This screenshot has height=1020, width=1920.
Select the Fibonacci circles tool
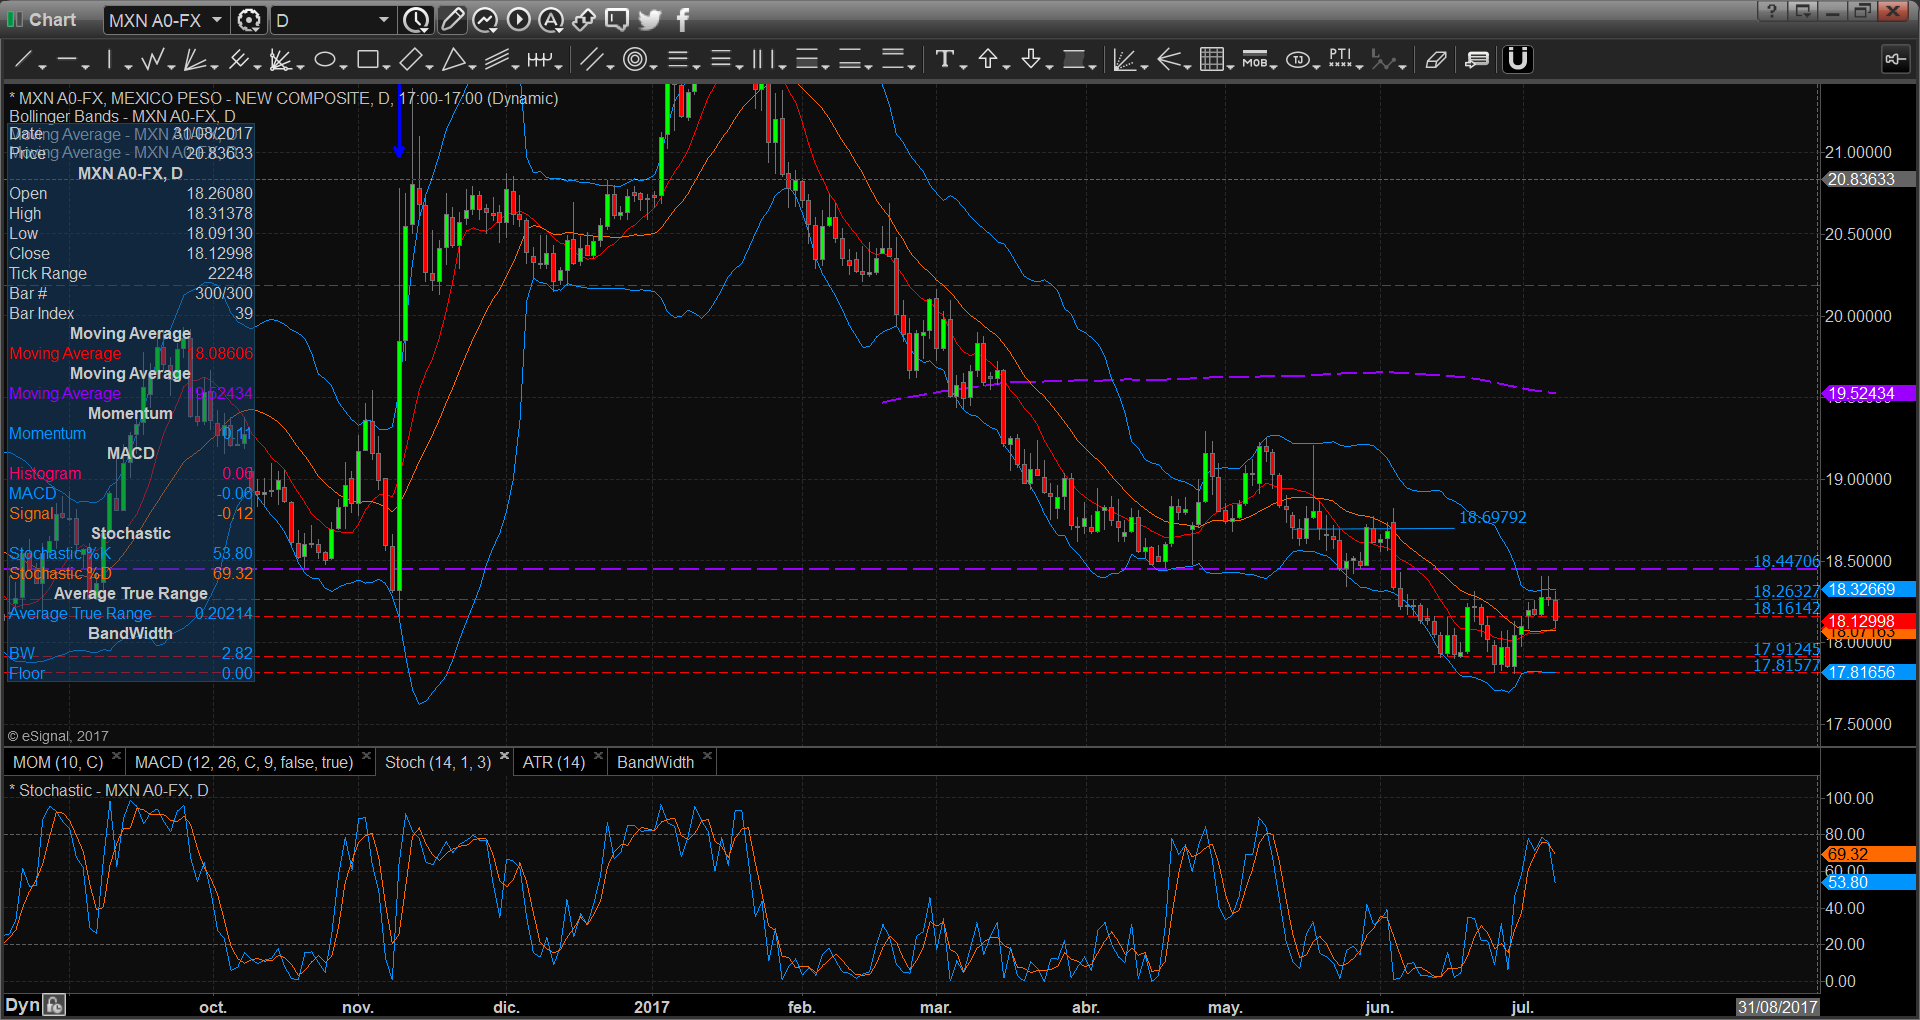(634, 60)
